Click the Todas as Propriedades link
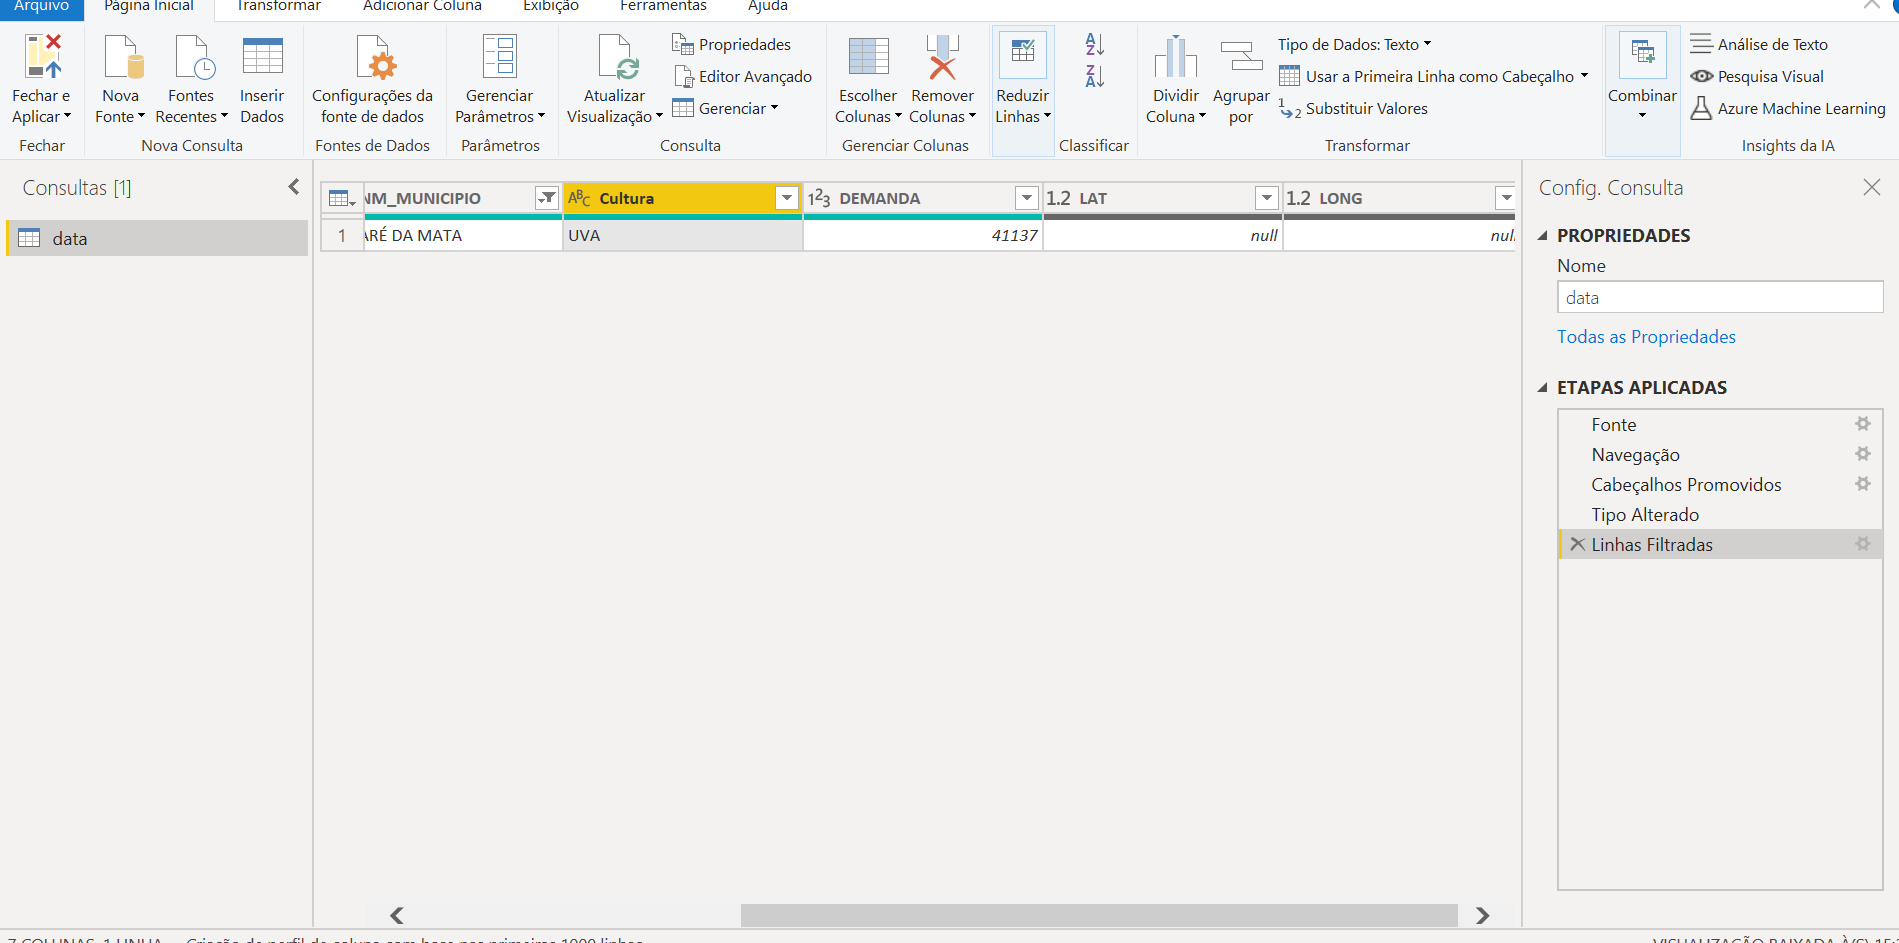 [x=1646, y=337]
